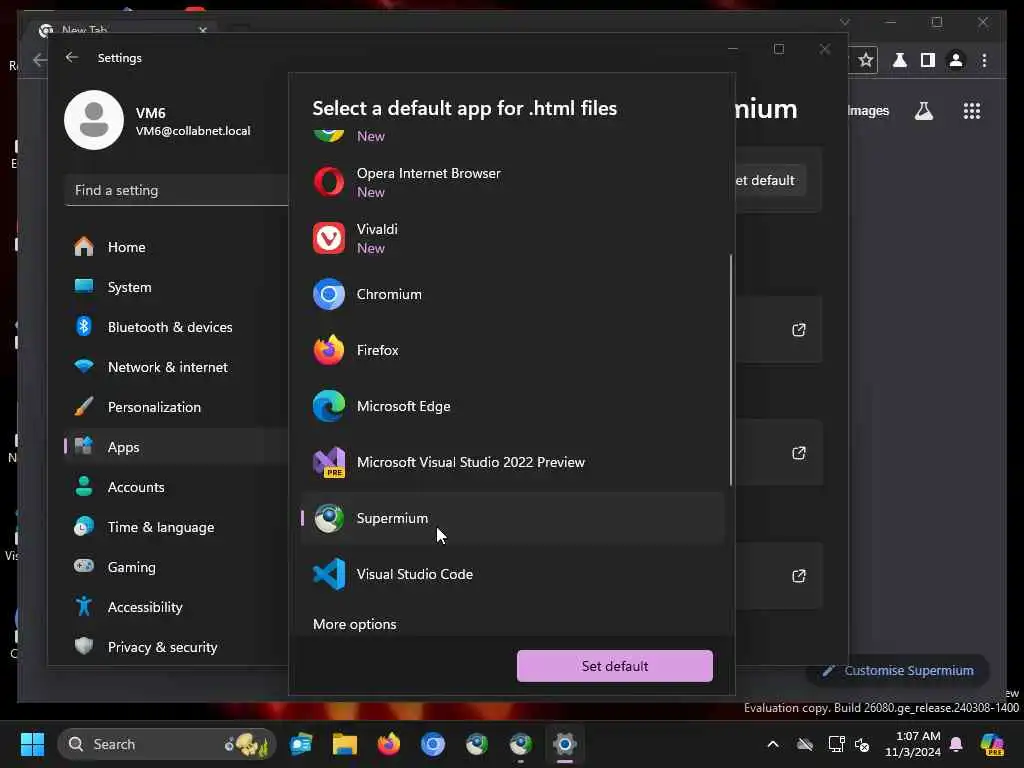Open Accounts settings category
Screen dimensions: 1024x768
pyautogui.click(x=176, y=487)
